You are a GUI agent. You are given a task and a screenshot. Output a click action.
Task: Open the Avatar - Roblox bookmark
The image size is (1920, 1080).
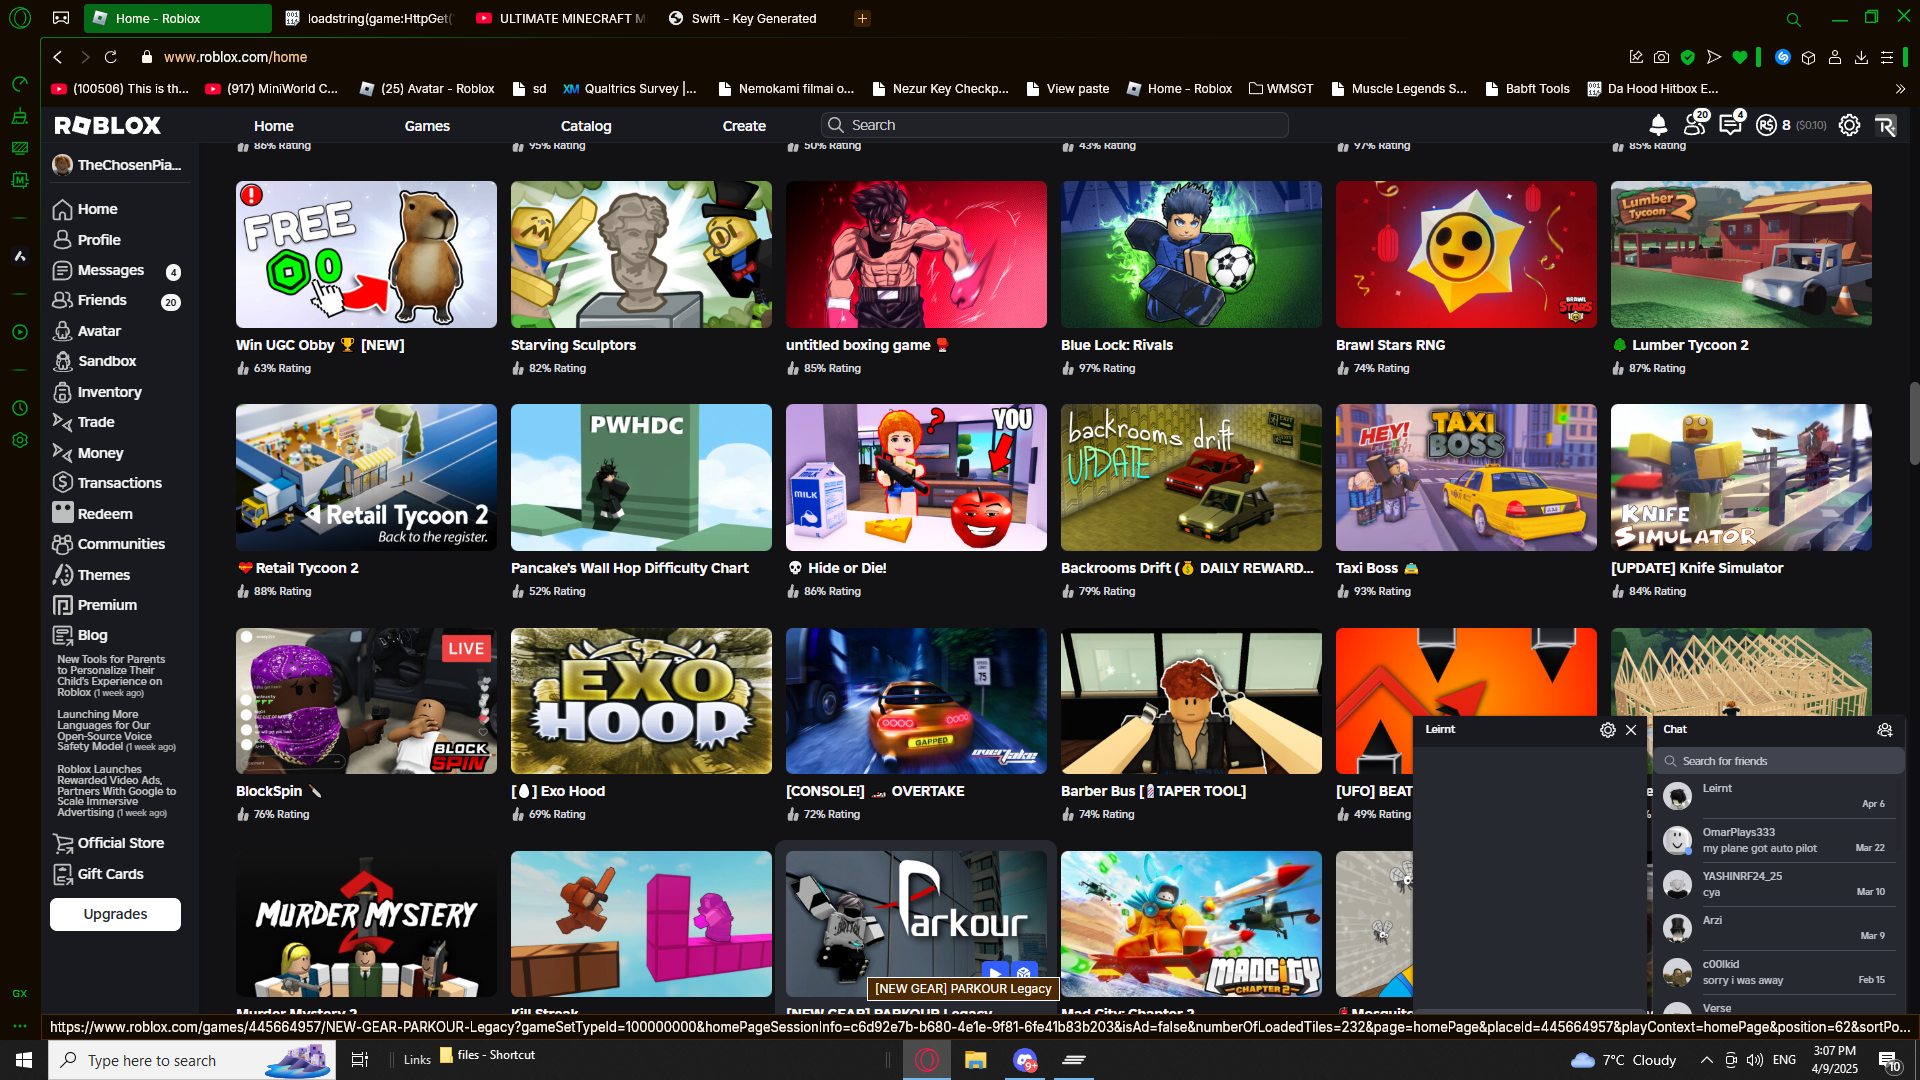427,88
